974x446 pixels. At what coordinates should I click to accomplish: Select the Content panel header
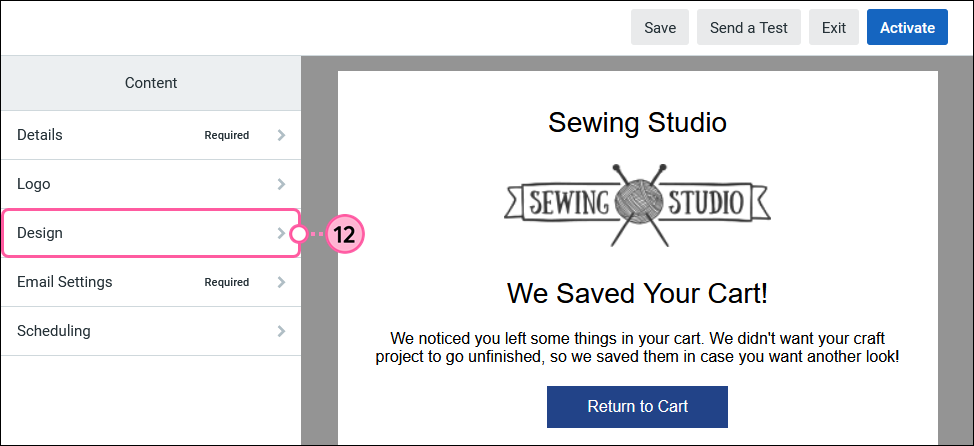(150, 83)
